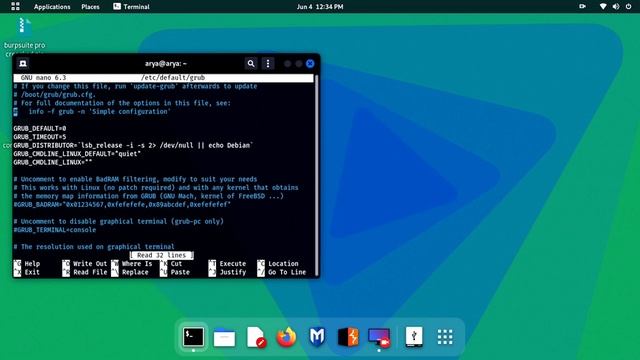This screenshot has width=640, height=360.
Task: Click the Justify shortcut label
Action: pos(233,272)
